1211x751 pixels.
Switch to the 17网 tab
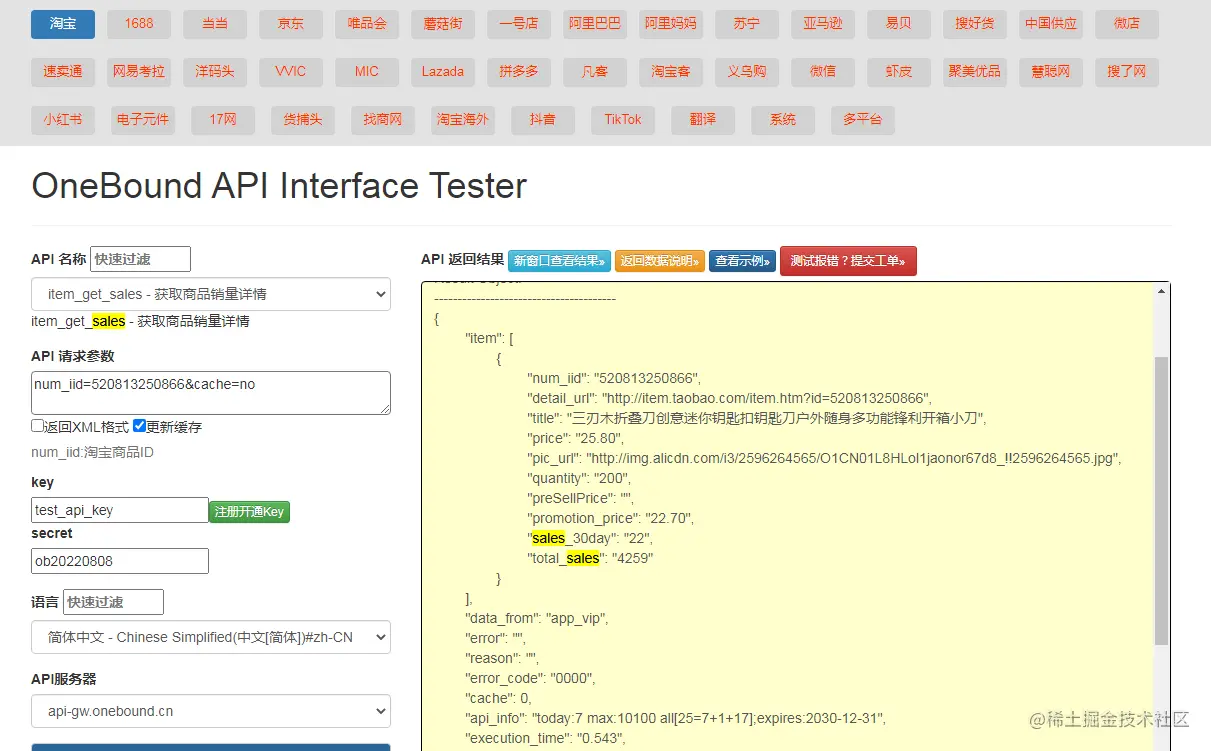[223, 120]
